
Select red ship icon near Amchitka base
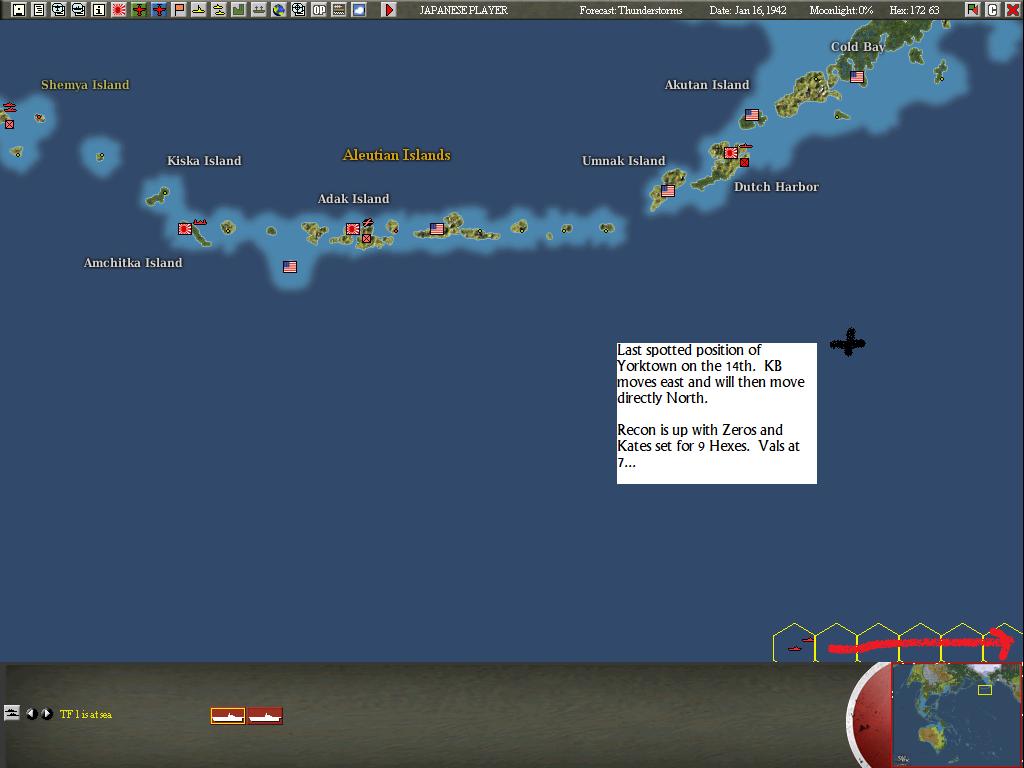pos(200,222)
